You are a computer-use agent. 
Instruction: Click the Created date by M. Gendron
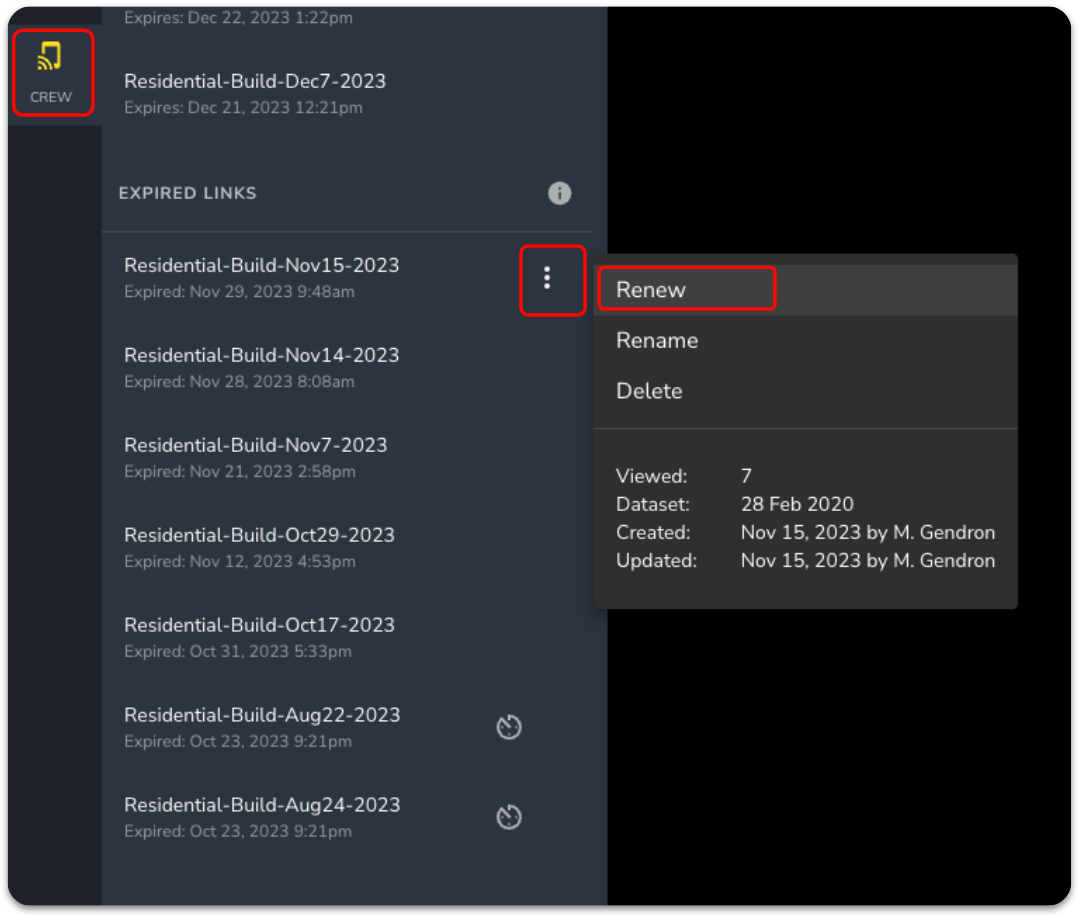(x=867, y=532)
